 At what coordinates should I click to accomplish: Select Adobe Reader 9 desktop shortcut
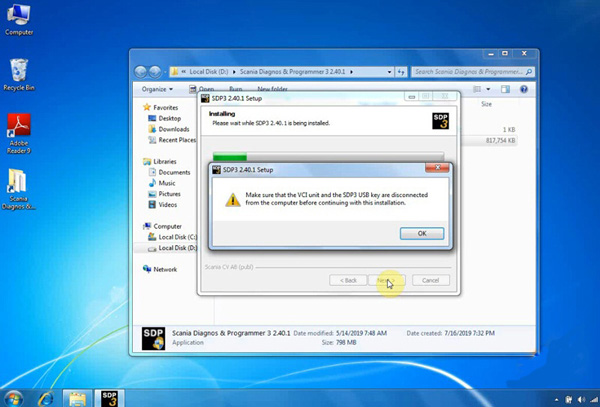pos(19,134)
